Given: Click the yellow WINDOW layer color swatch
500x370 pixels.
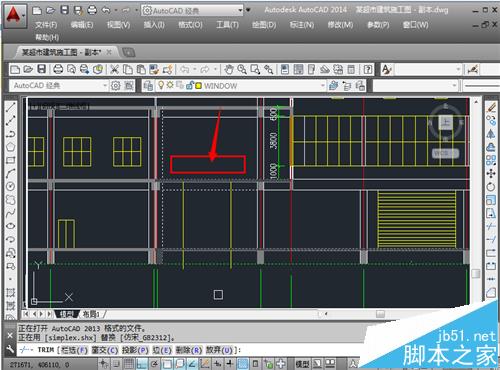Looking at the screenshot, I should click(198, 86).
